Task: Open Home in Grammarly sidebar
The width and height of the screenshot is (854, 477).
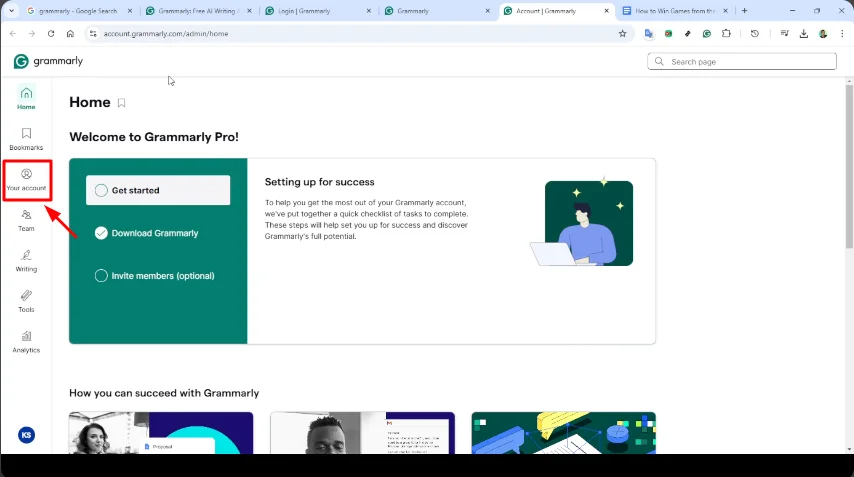Action: click(26, 98)
